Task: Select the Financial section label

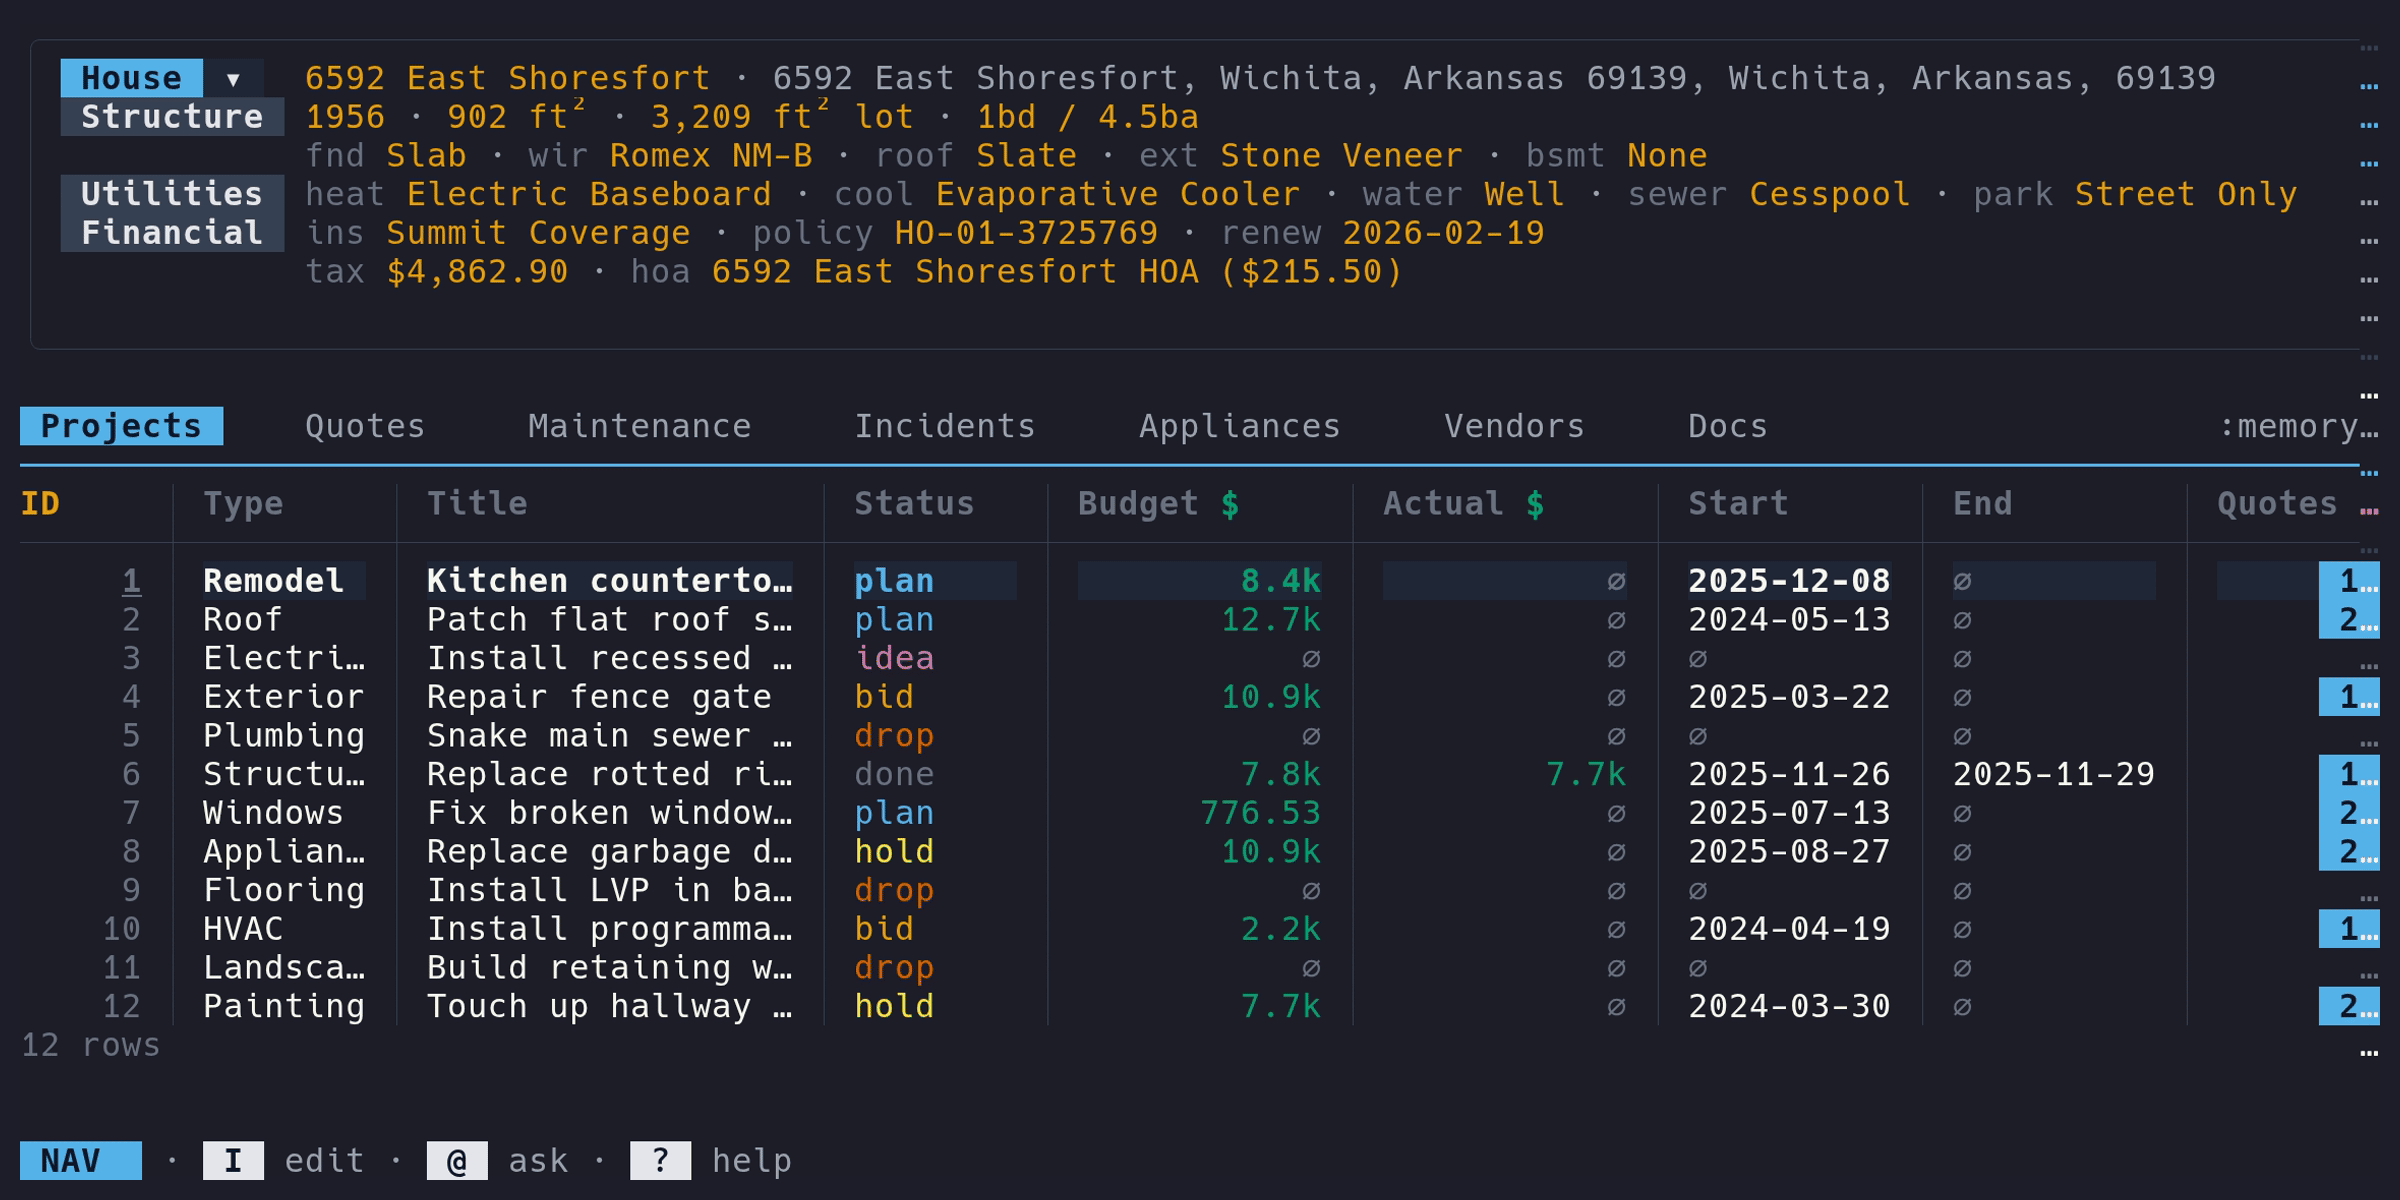Action: click(x=172, y=233)
